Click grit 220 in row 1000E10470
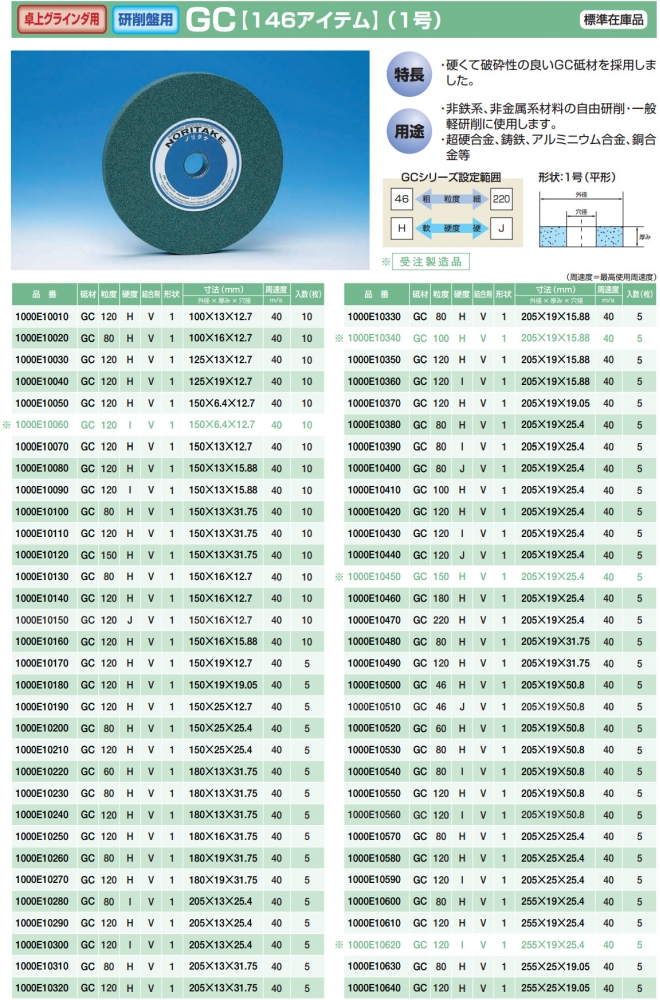 click(441, 620)
